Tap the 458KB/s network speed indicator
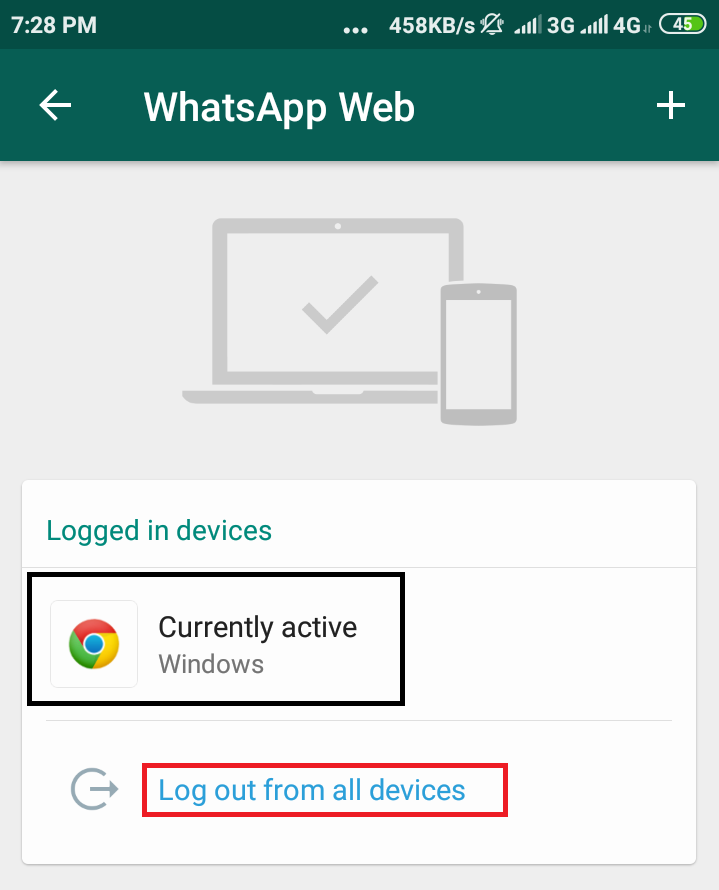Image resolution: width=719 pixels, height=890 pixels. coord(431,25)
